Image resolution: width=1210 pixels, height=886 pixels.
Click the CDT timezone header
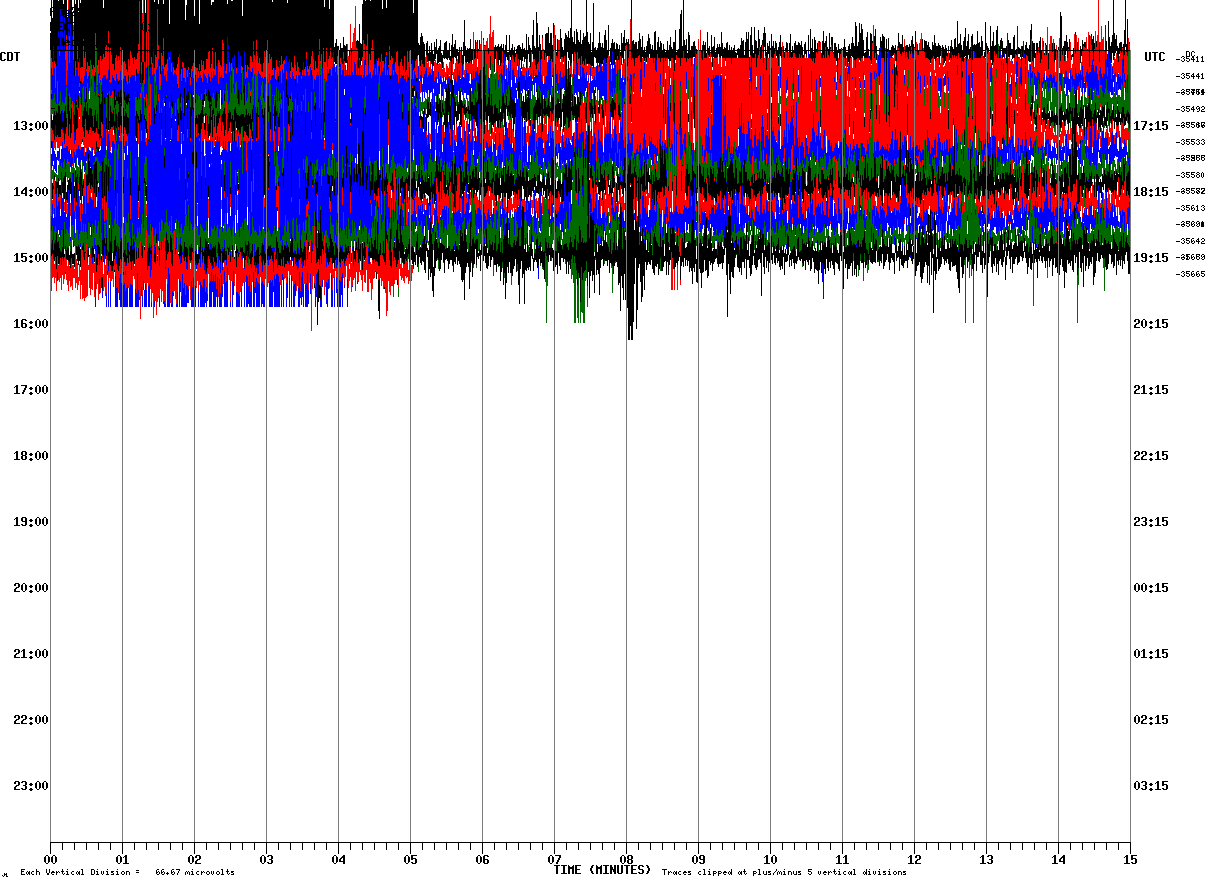pyautogui.click(x=11, y=57)
